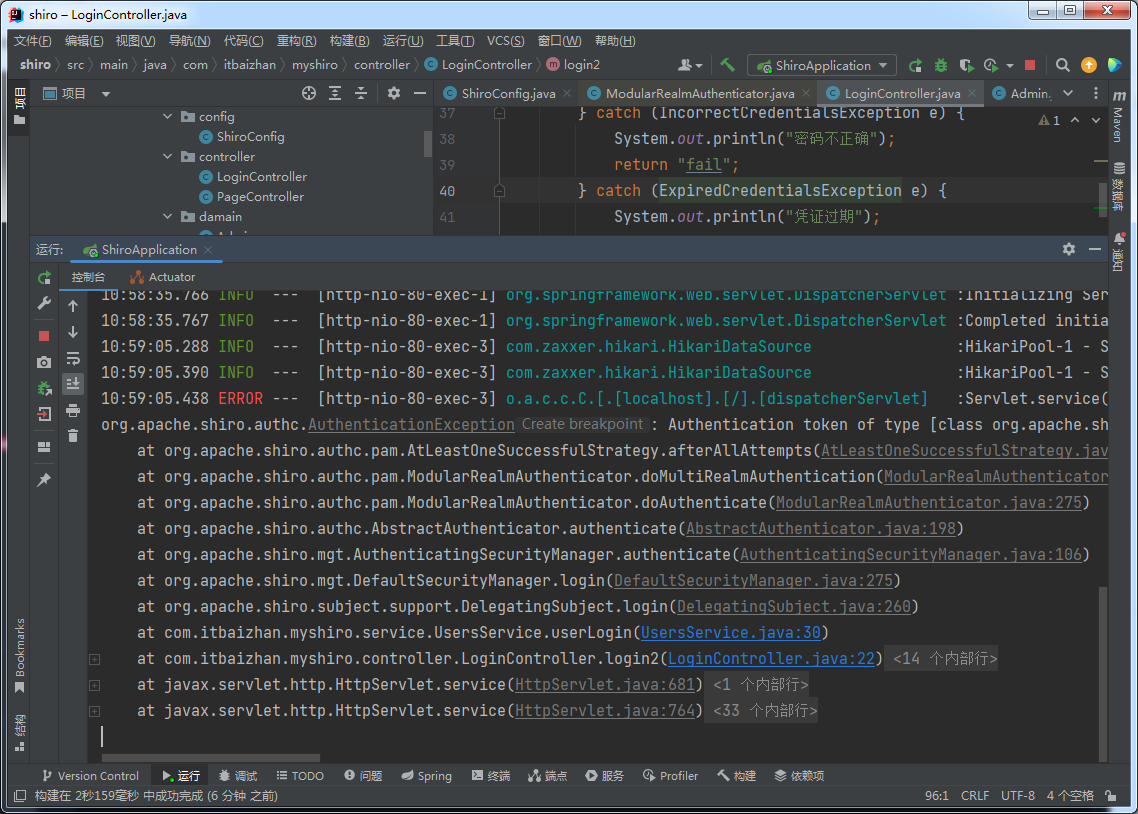Switch to the ShiroConfig.java editor tab
The width and height of the screenshot is (1138, 814).
[507, 93]
